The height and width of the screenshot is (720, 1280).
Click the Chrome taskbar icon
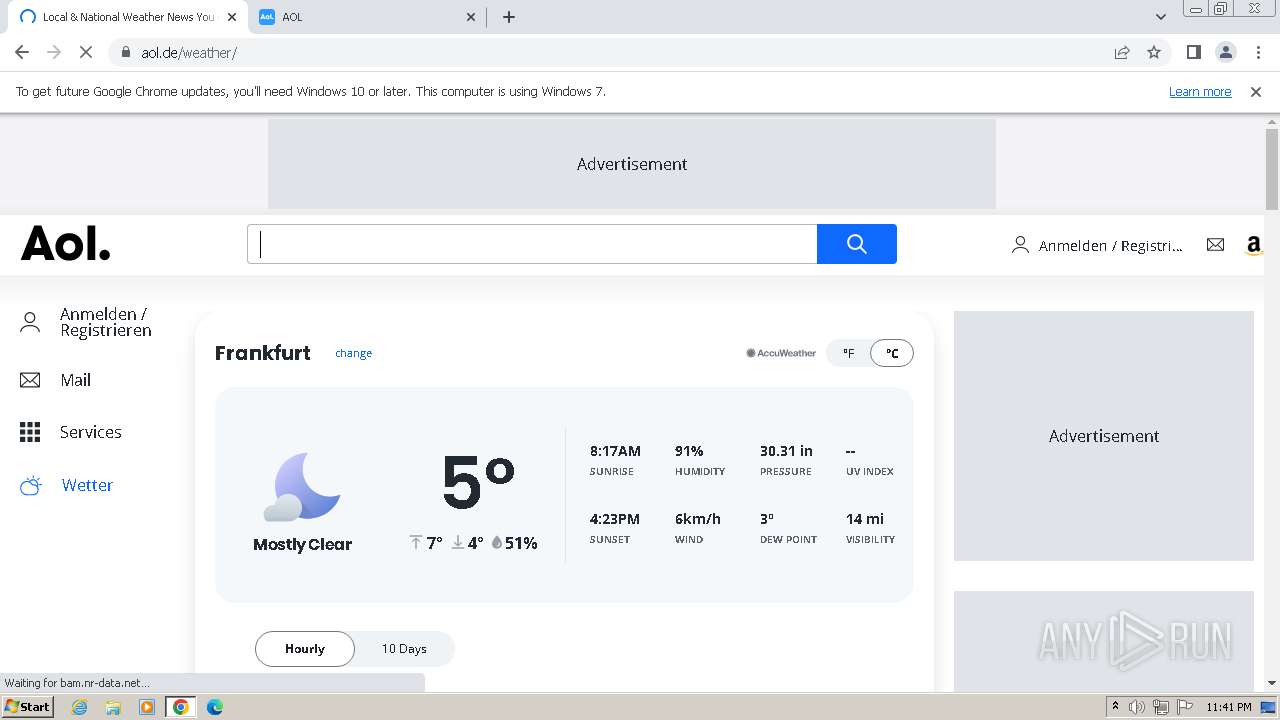click(181, 707)
